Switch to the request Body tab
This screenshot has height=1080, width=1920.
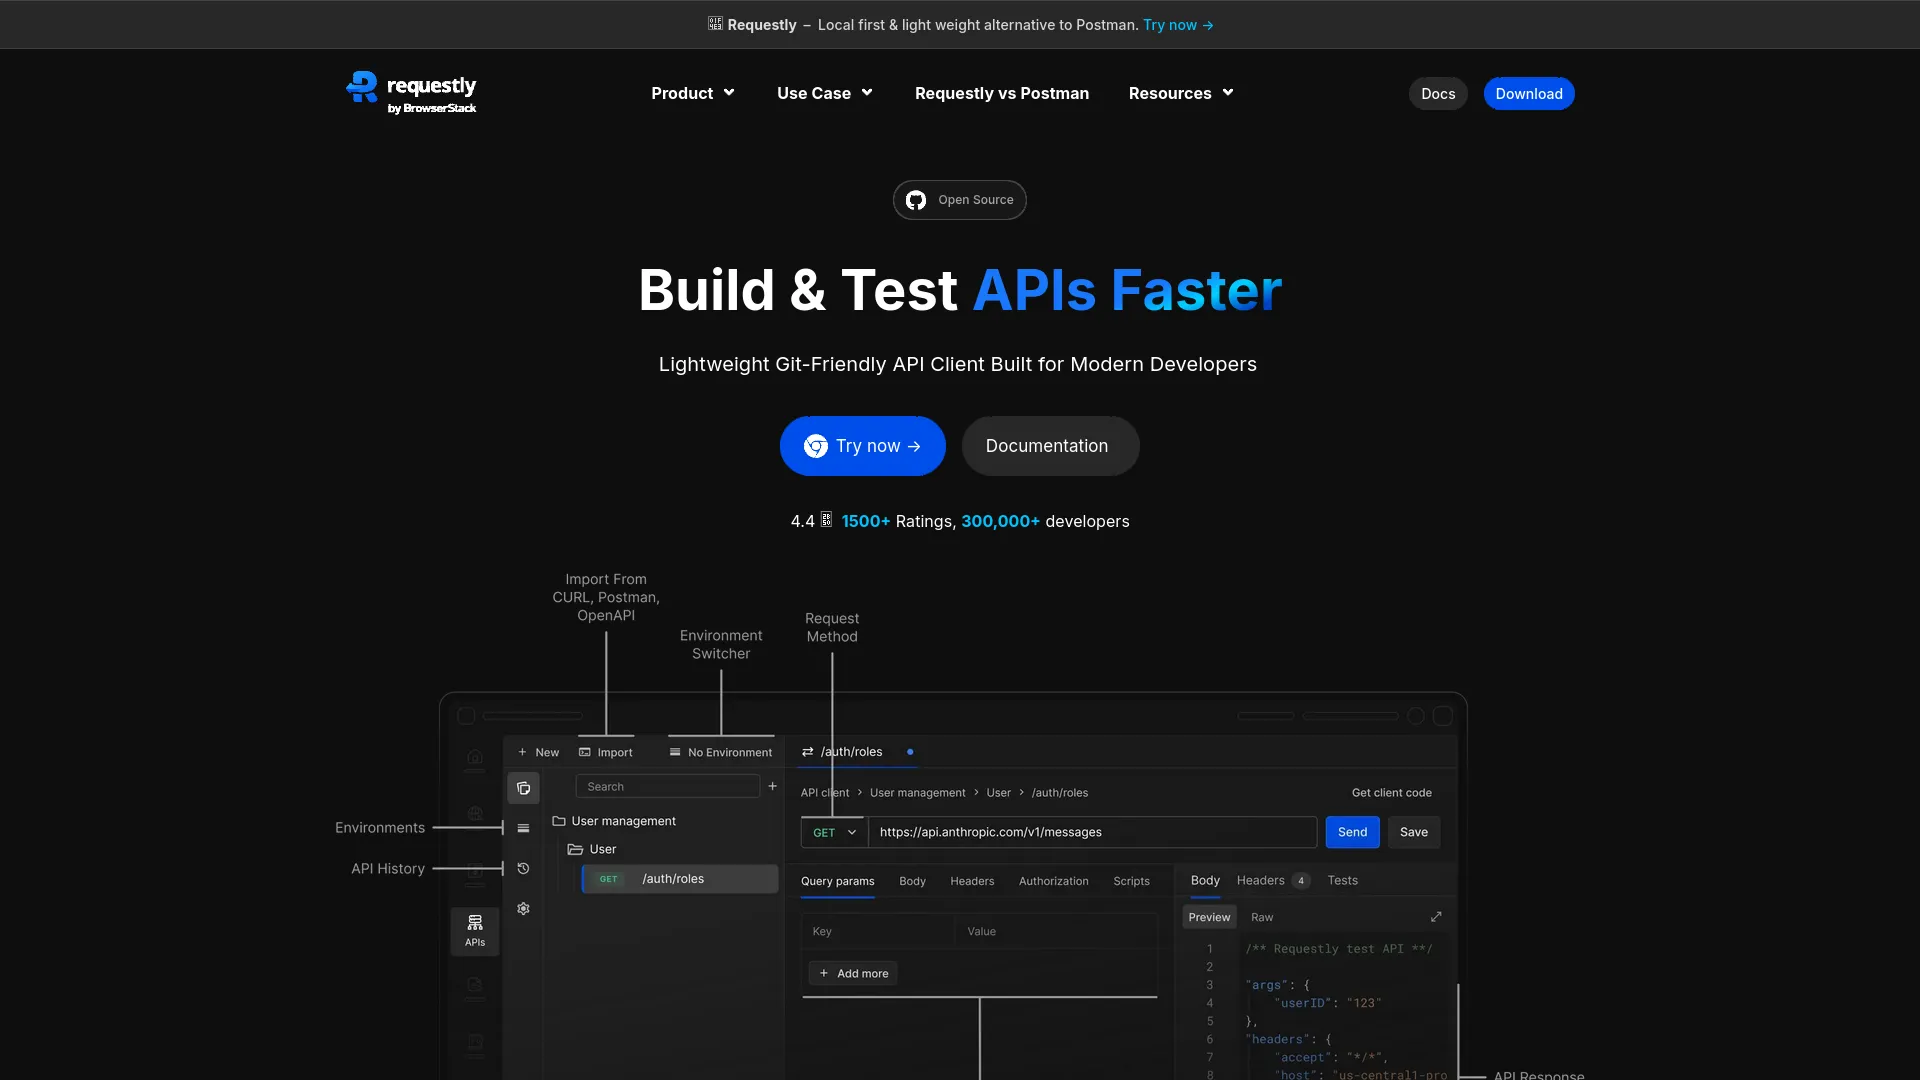(x=912, y=881)
